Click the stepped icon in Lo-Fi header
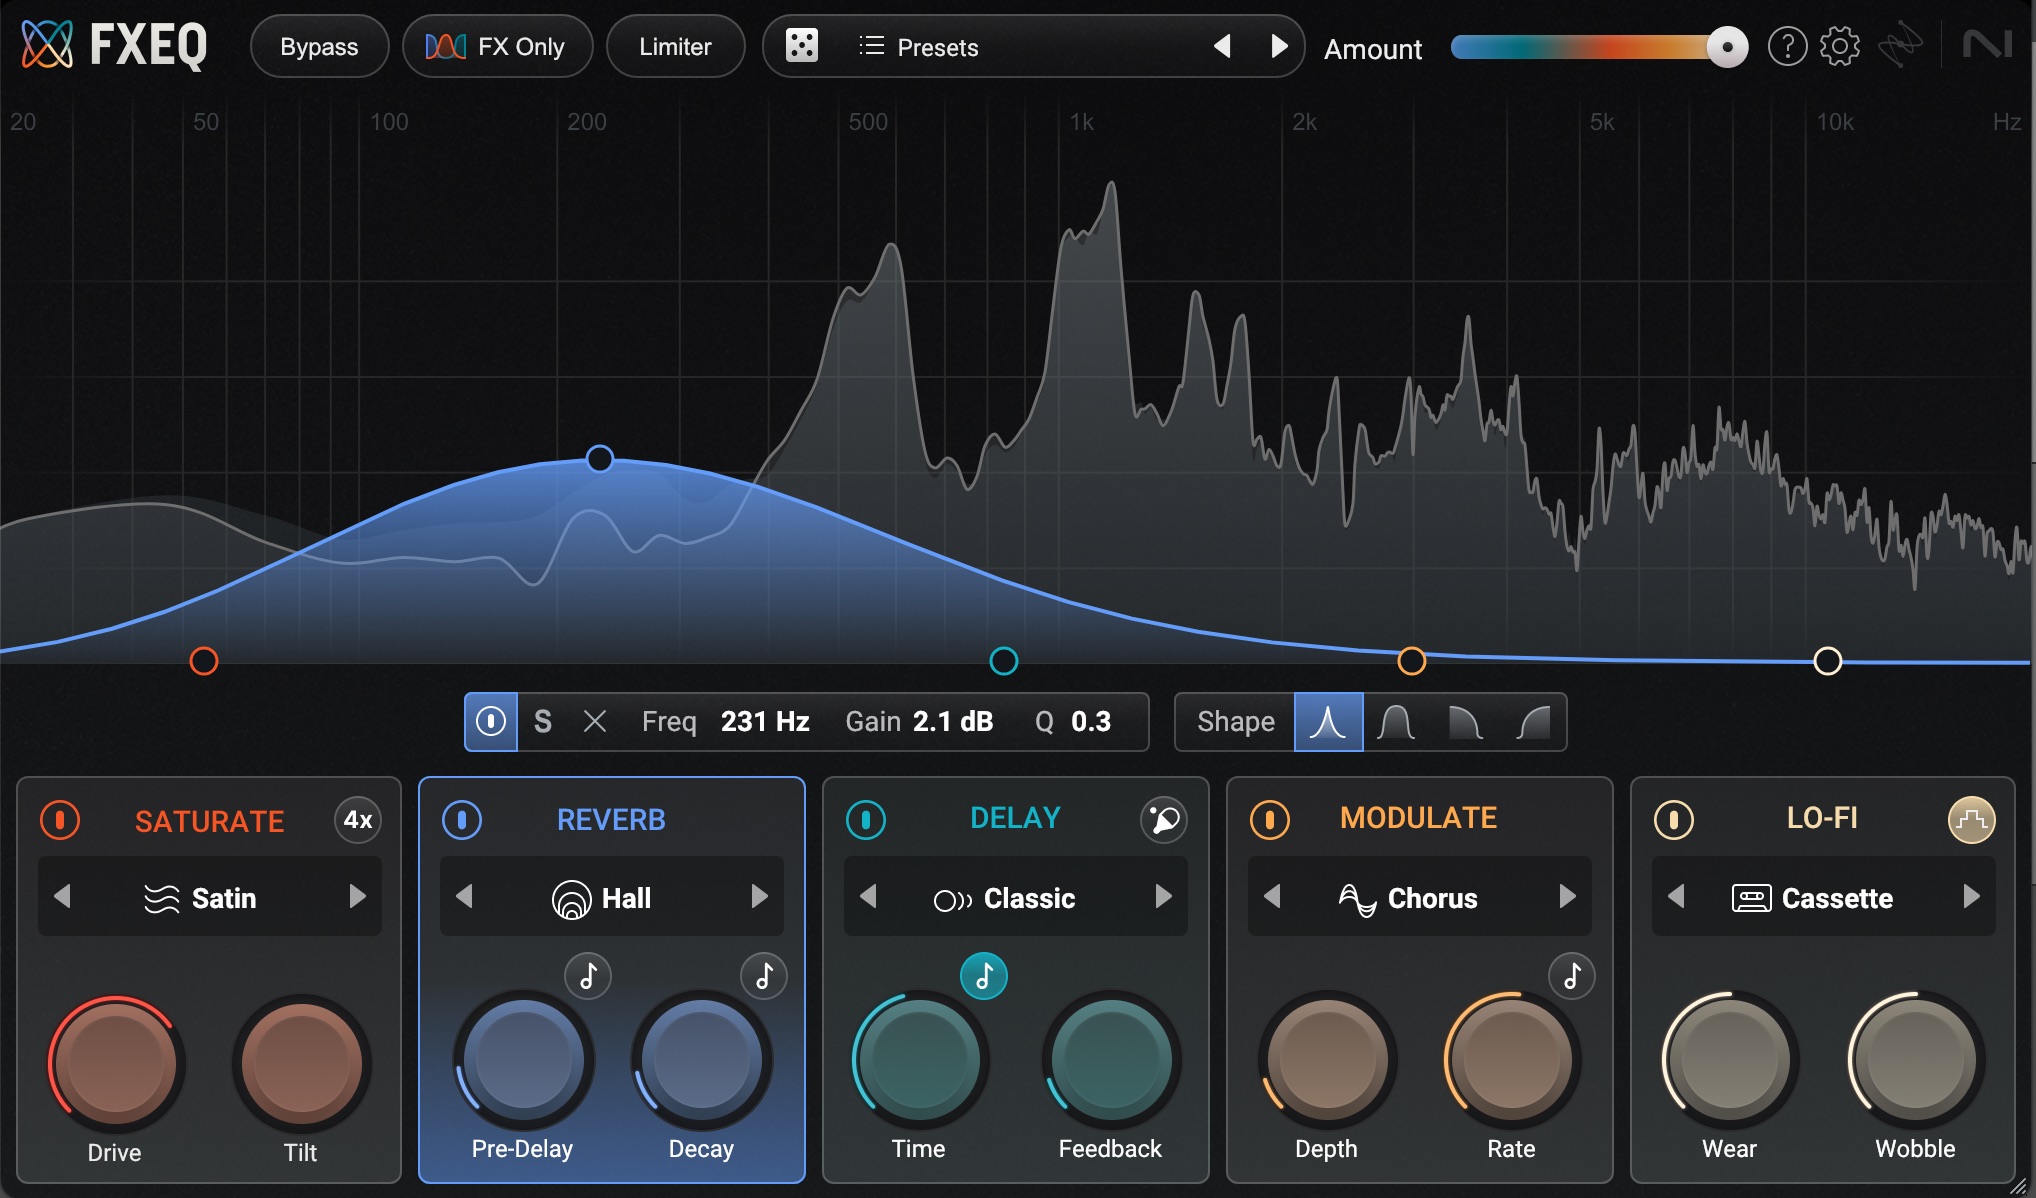Screen dimensions: 2036x1198 coord(1972,820)
